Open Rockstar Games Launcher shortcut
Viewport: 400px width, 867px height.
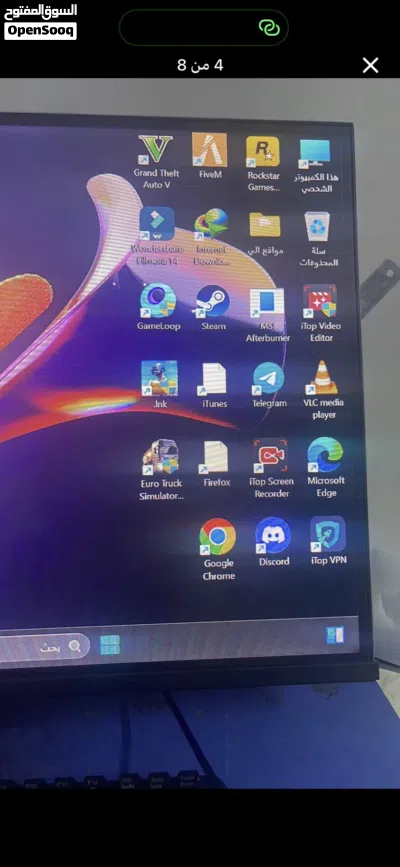click(263, 152)
